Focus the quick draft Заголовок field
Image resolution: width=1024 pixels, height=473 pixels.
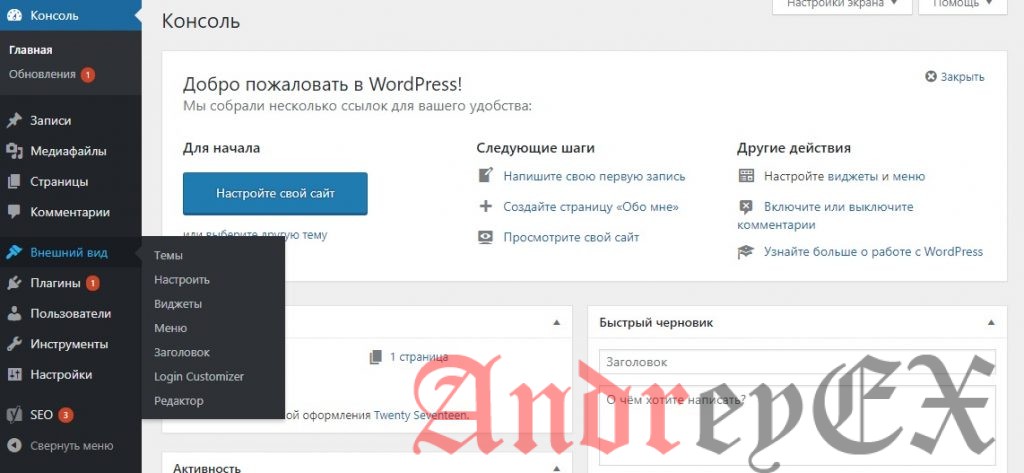797,362
